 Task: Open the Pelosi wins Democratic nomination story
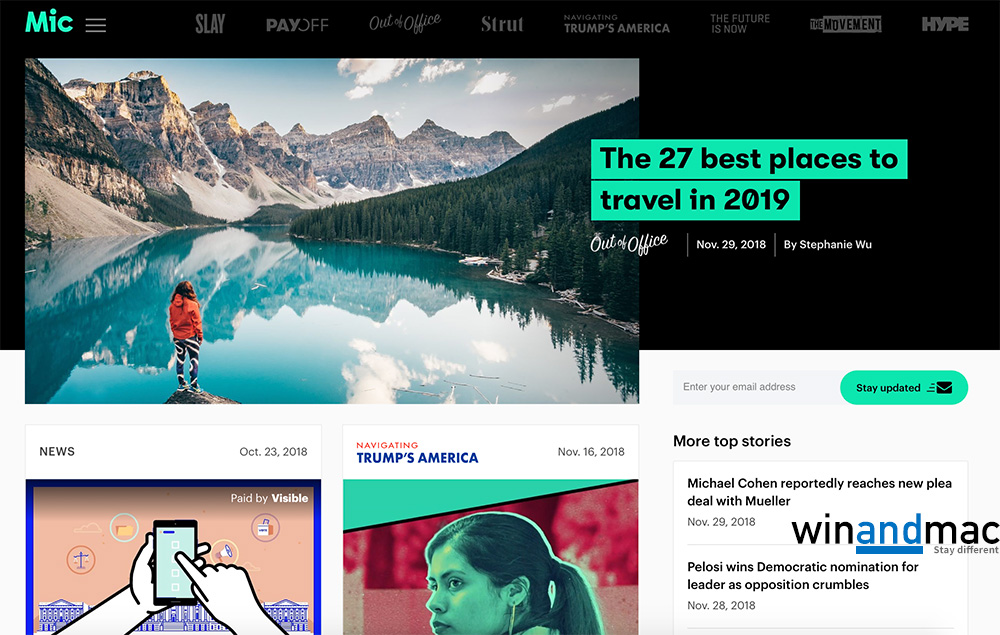pos(803,576)
